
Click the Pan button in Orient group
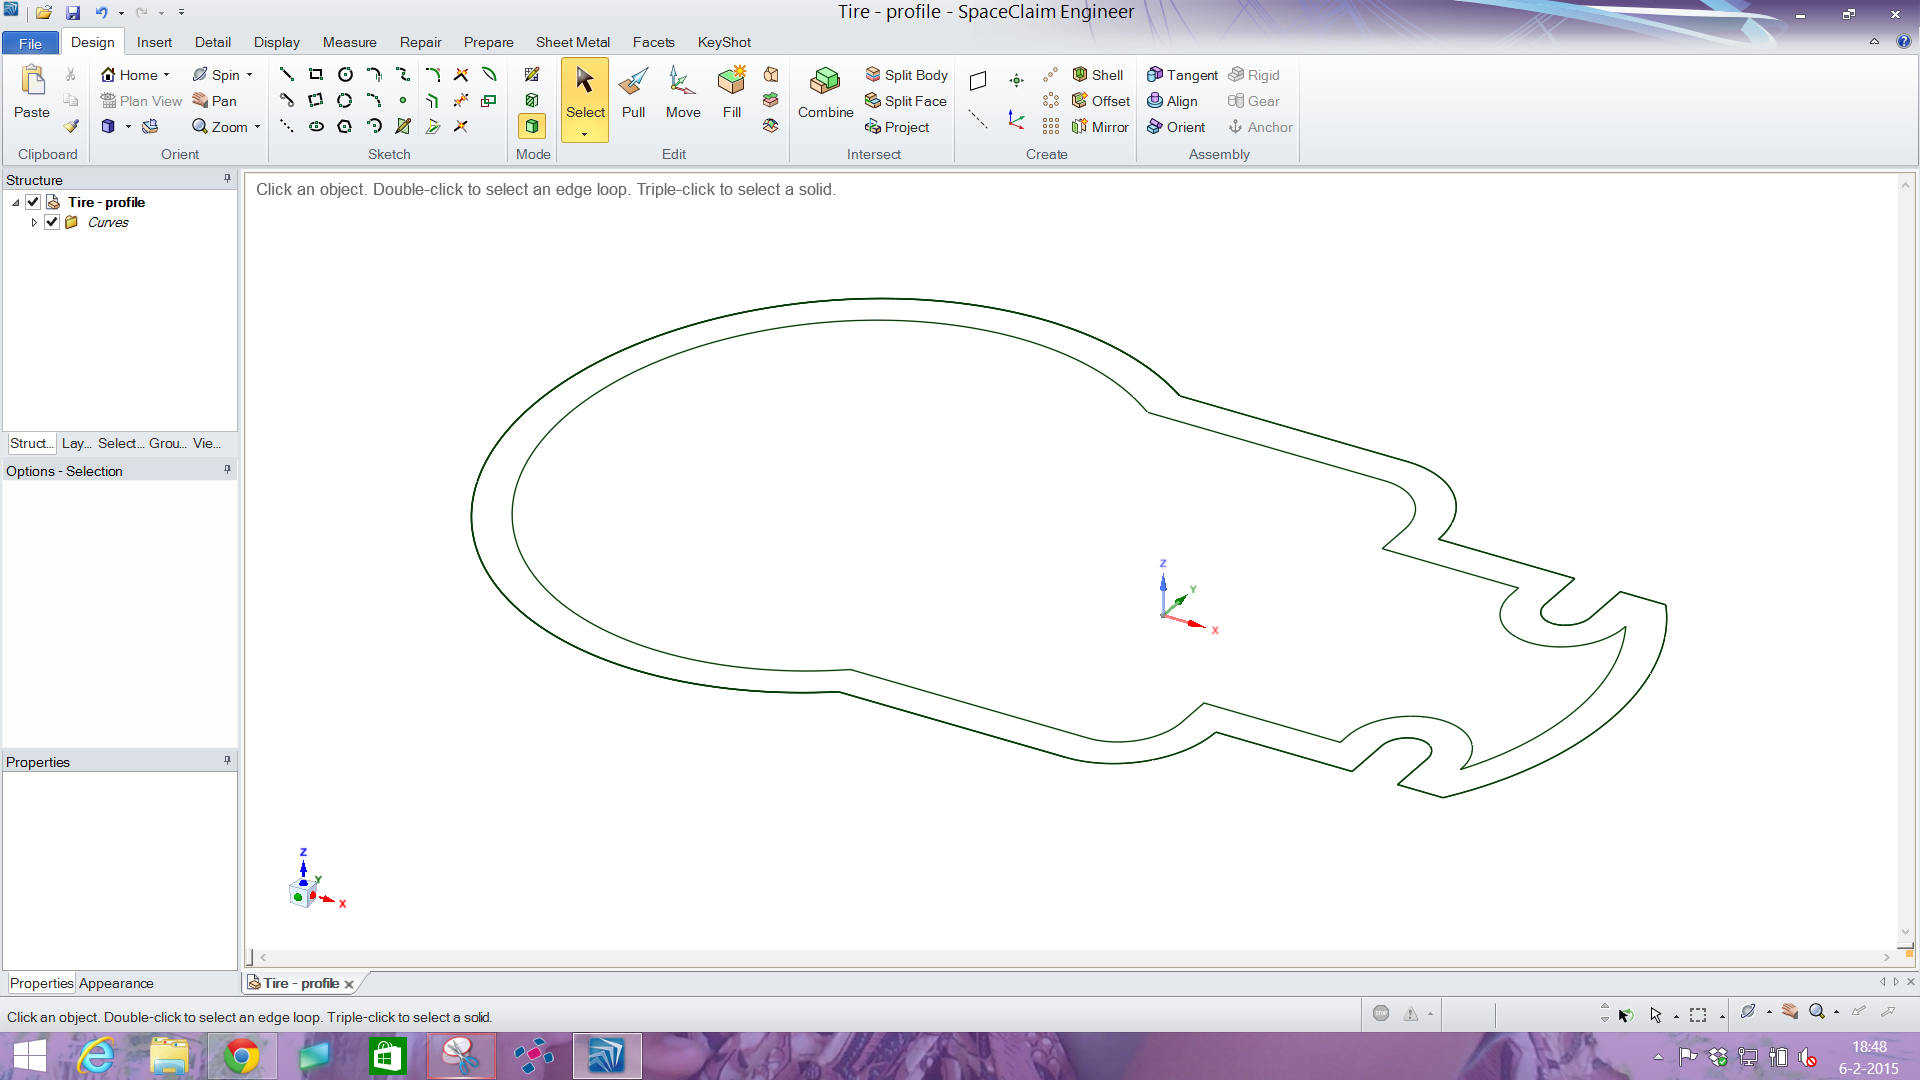tap(214, 101)
